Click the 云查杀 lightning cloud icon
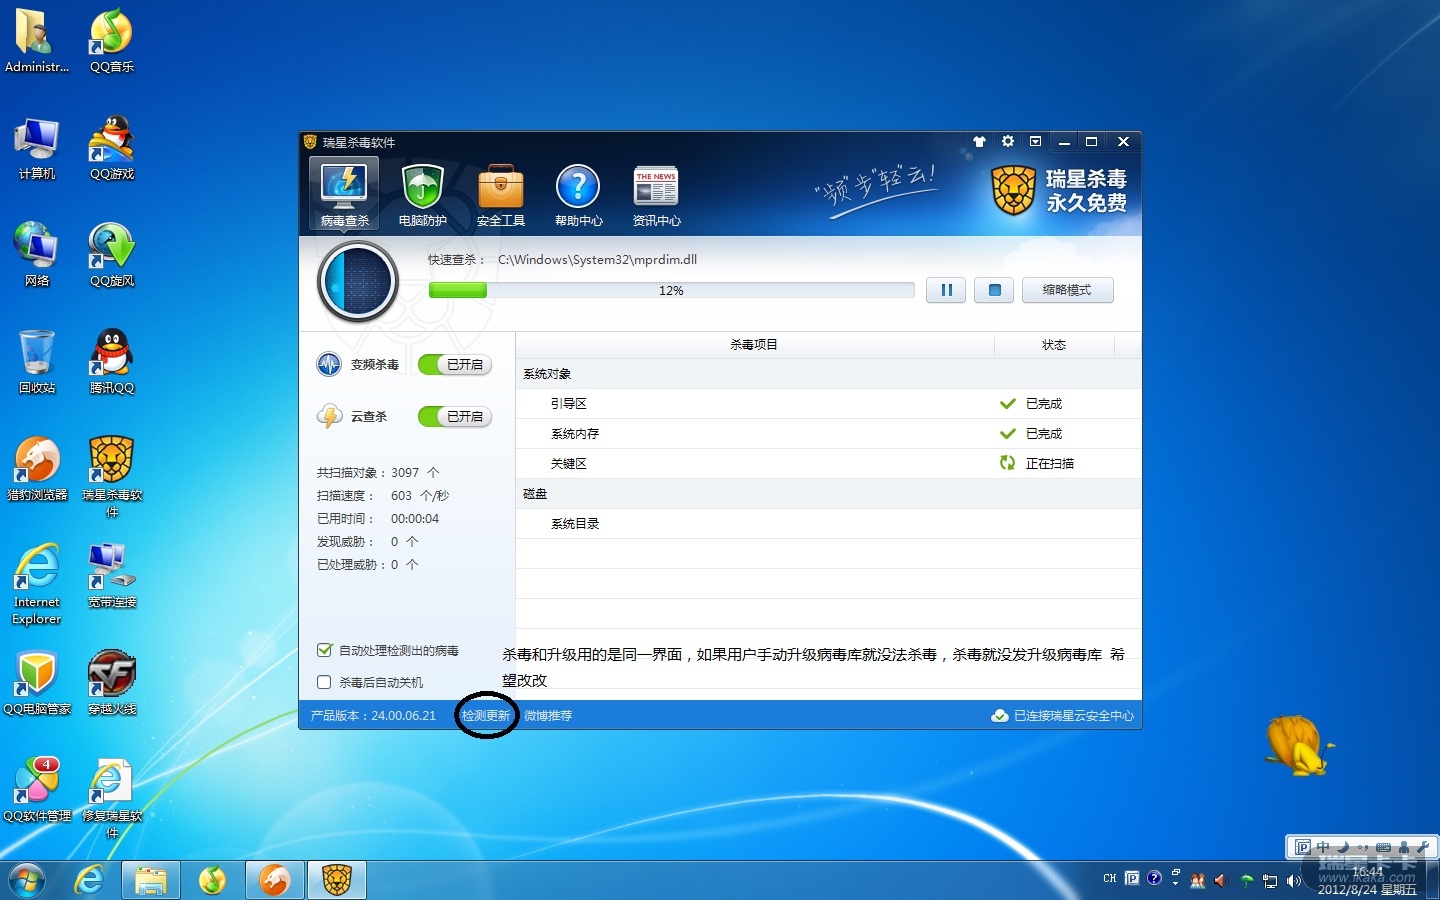 pyautogui.click(x=329, y=416)
